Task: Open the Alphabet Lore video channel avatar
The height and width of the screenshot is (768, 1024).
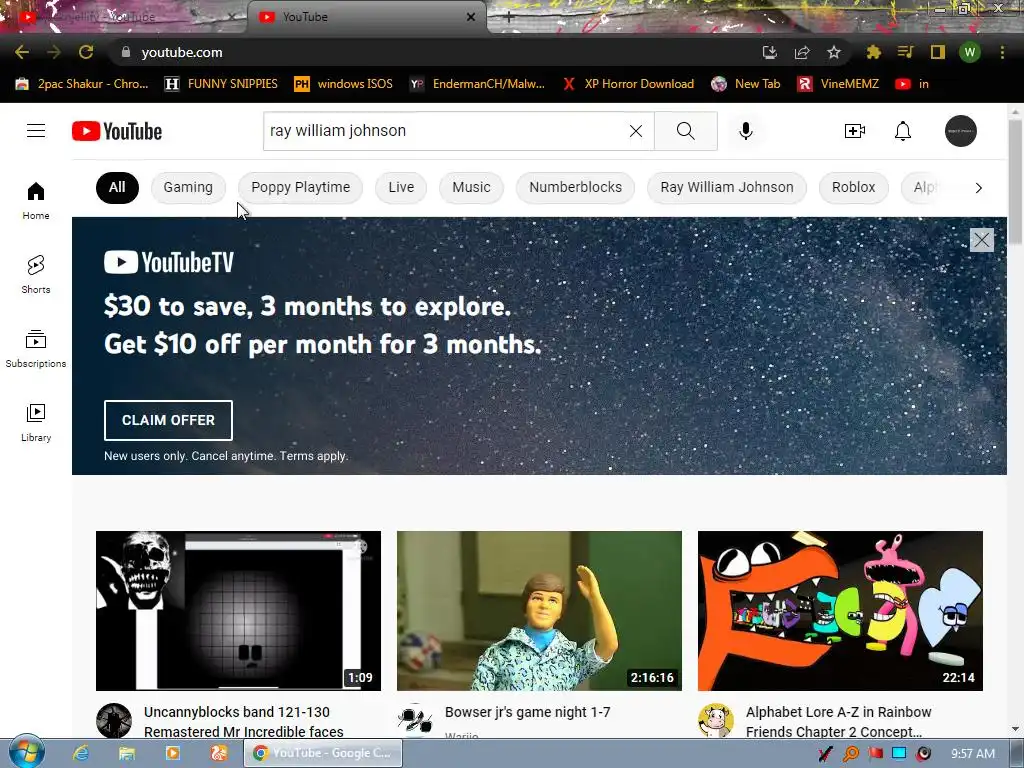Action: click(715, 720)
